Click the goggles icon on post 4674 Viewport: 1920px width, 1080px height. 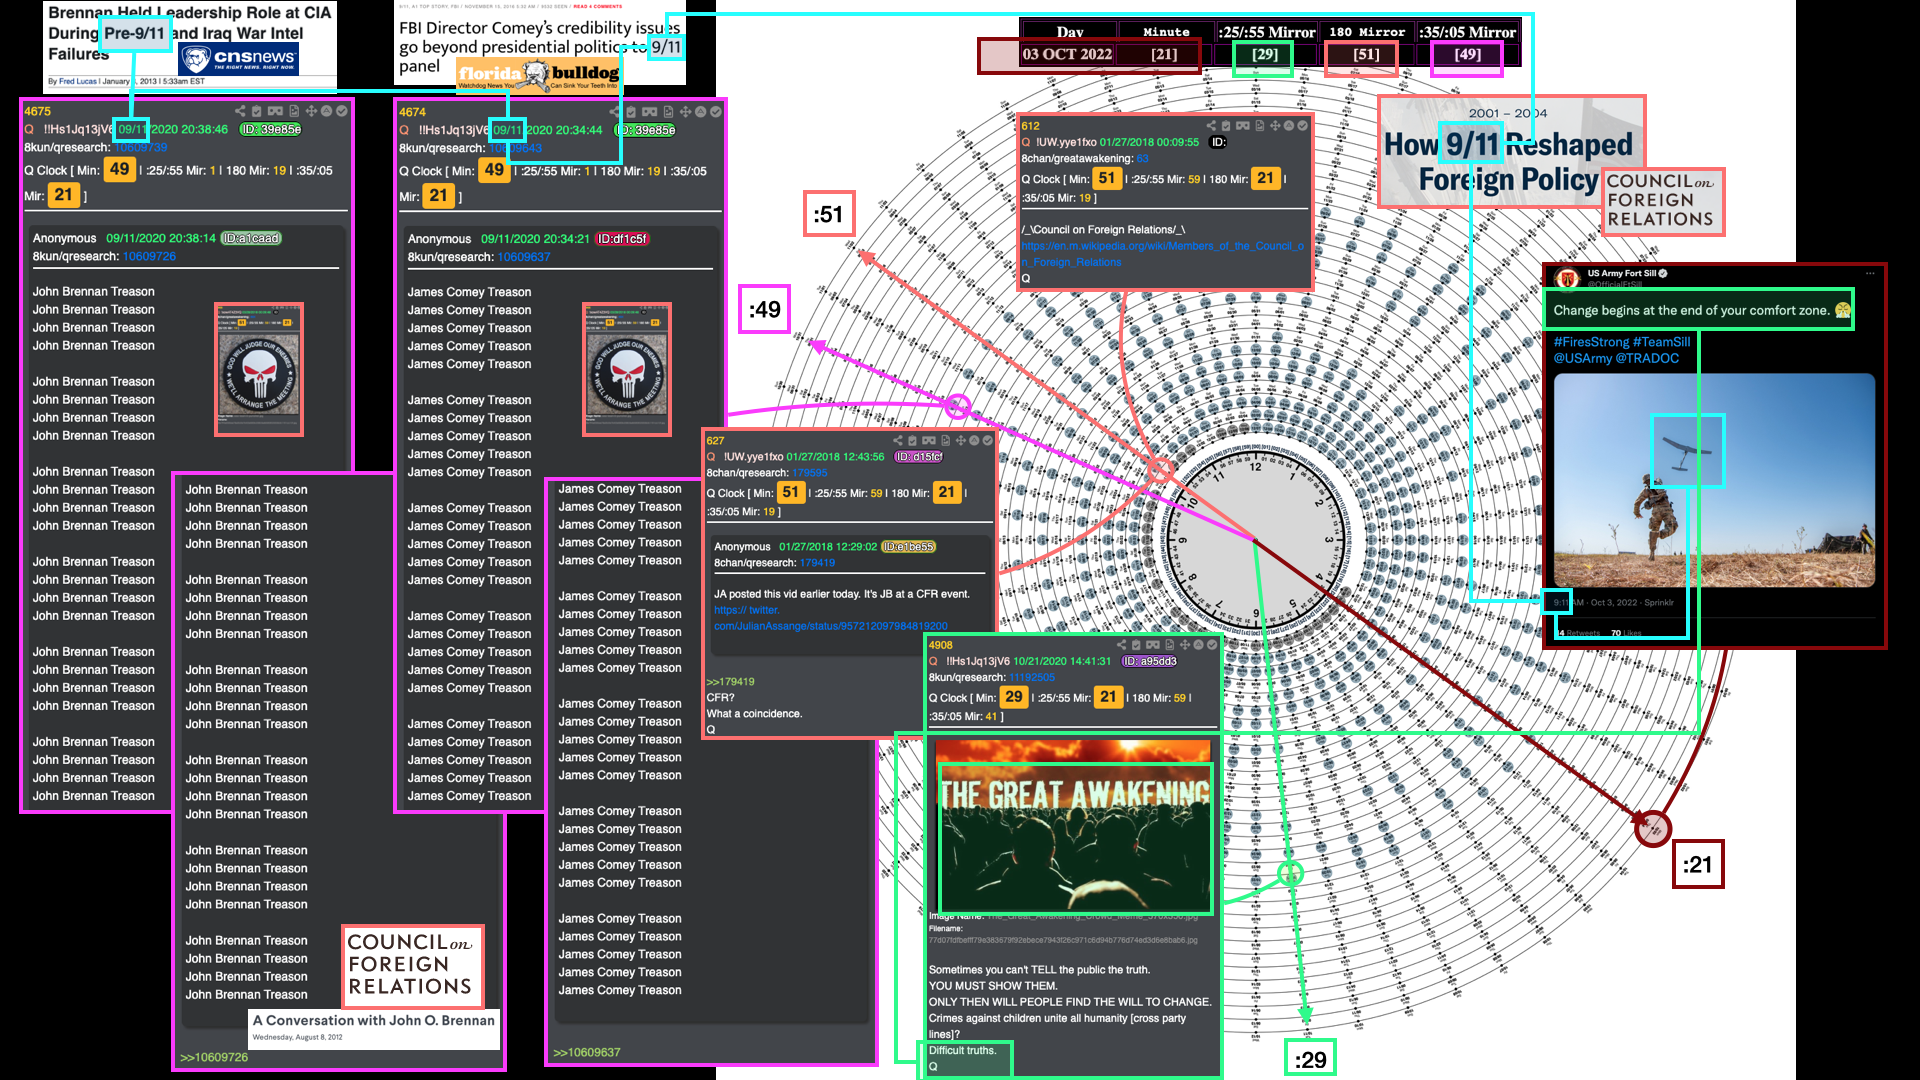coord(649,112)
